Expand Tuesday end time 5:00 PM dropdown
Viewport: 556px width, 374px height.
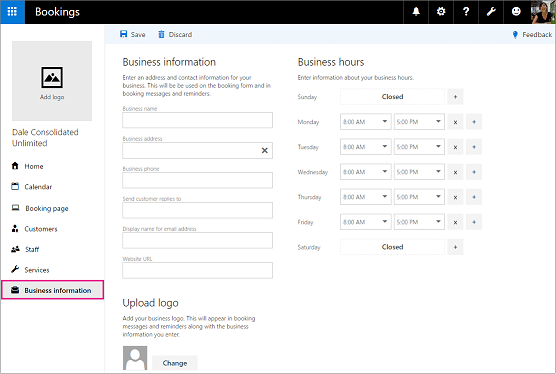coord(419,147)
